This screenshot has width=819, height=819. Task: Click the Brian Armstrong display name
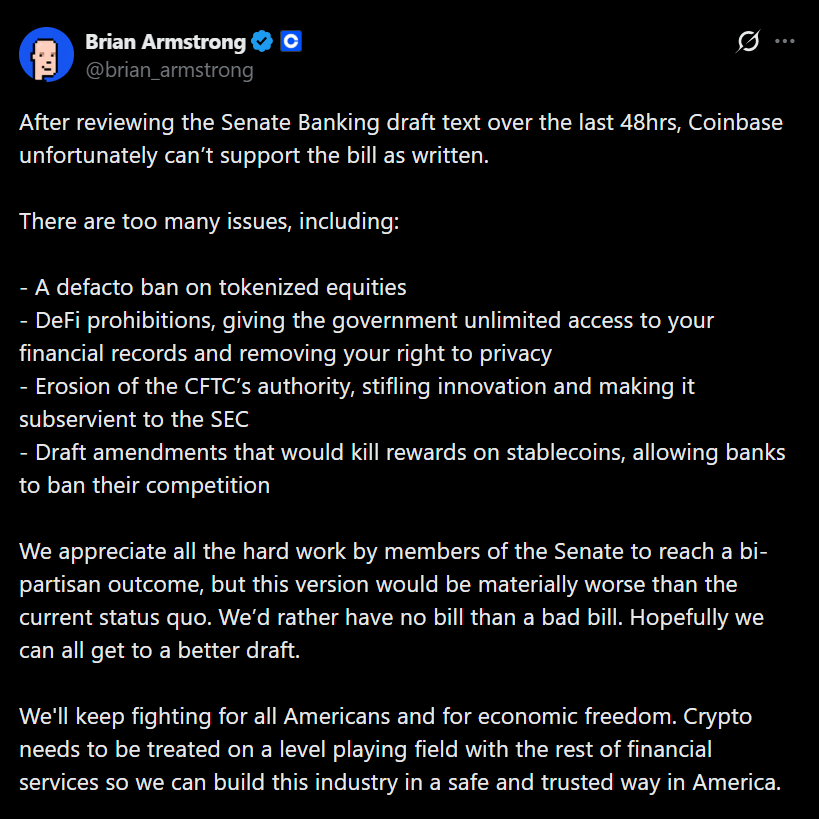(x=165, y=42)
